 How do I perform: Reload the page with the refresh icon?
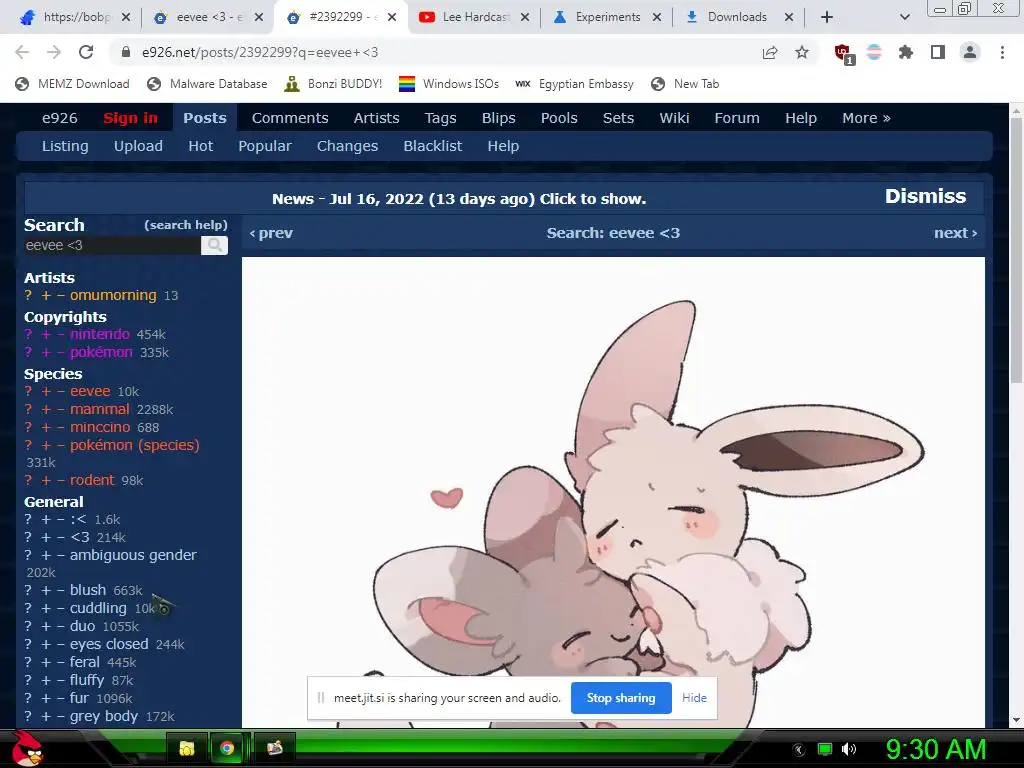(x=86, y=52)
